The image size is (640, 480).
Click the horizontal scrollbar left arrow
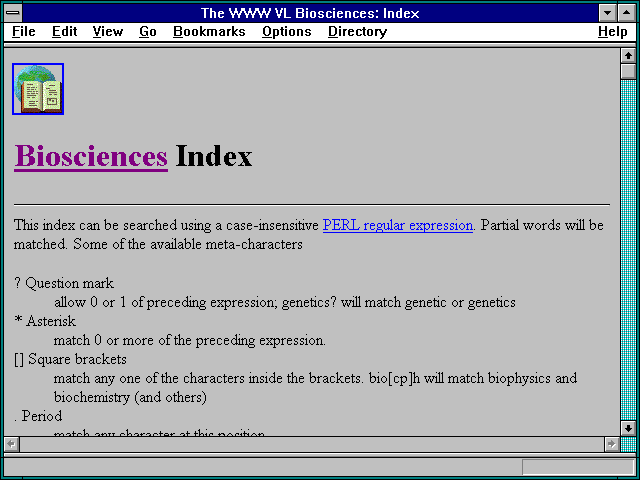11,444
